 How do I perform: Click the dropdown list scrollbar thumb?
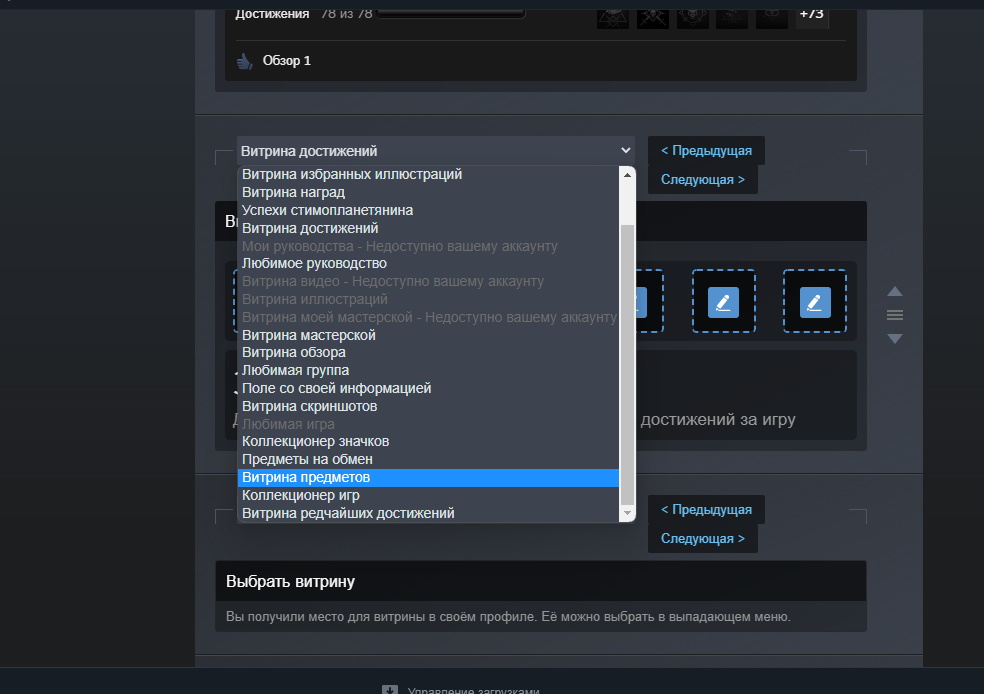[x=627, y=364]
